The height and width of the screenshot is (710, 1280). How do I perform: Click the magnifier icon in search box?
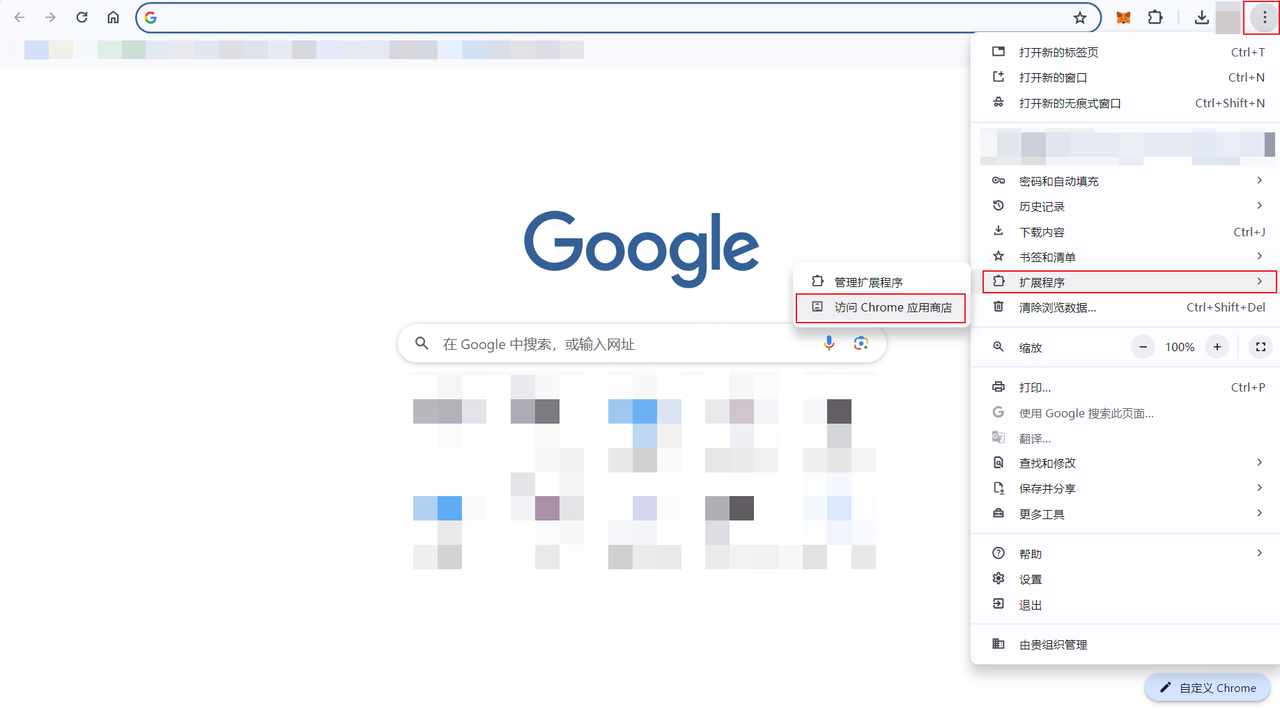422,343
